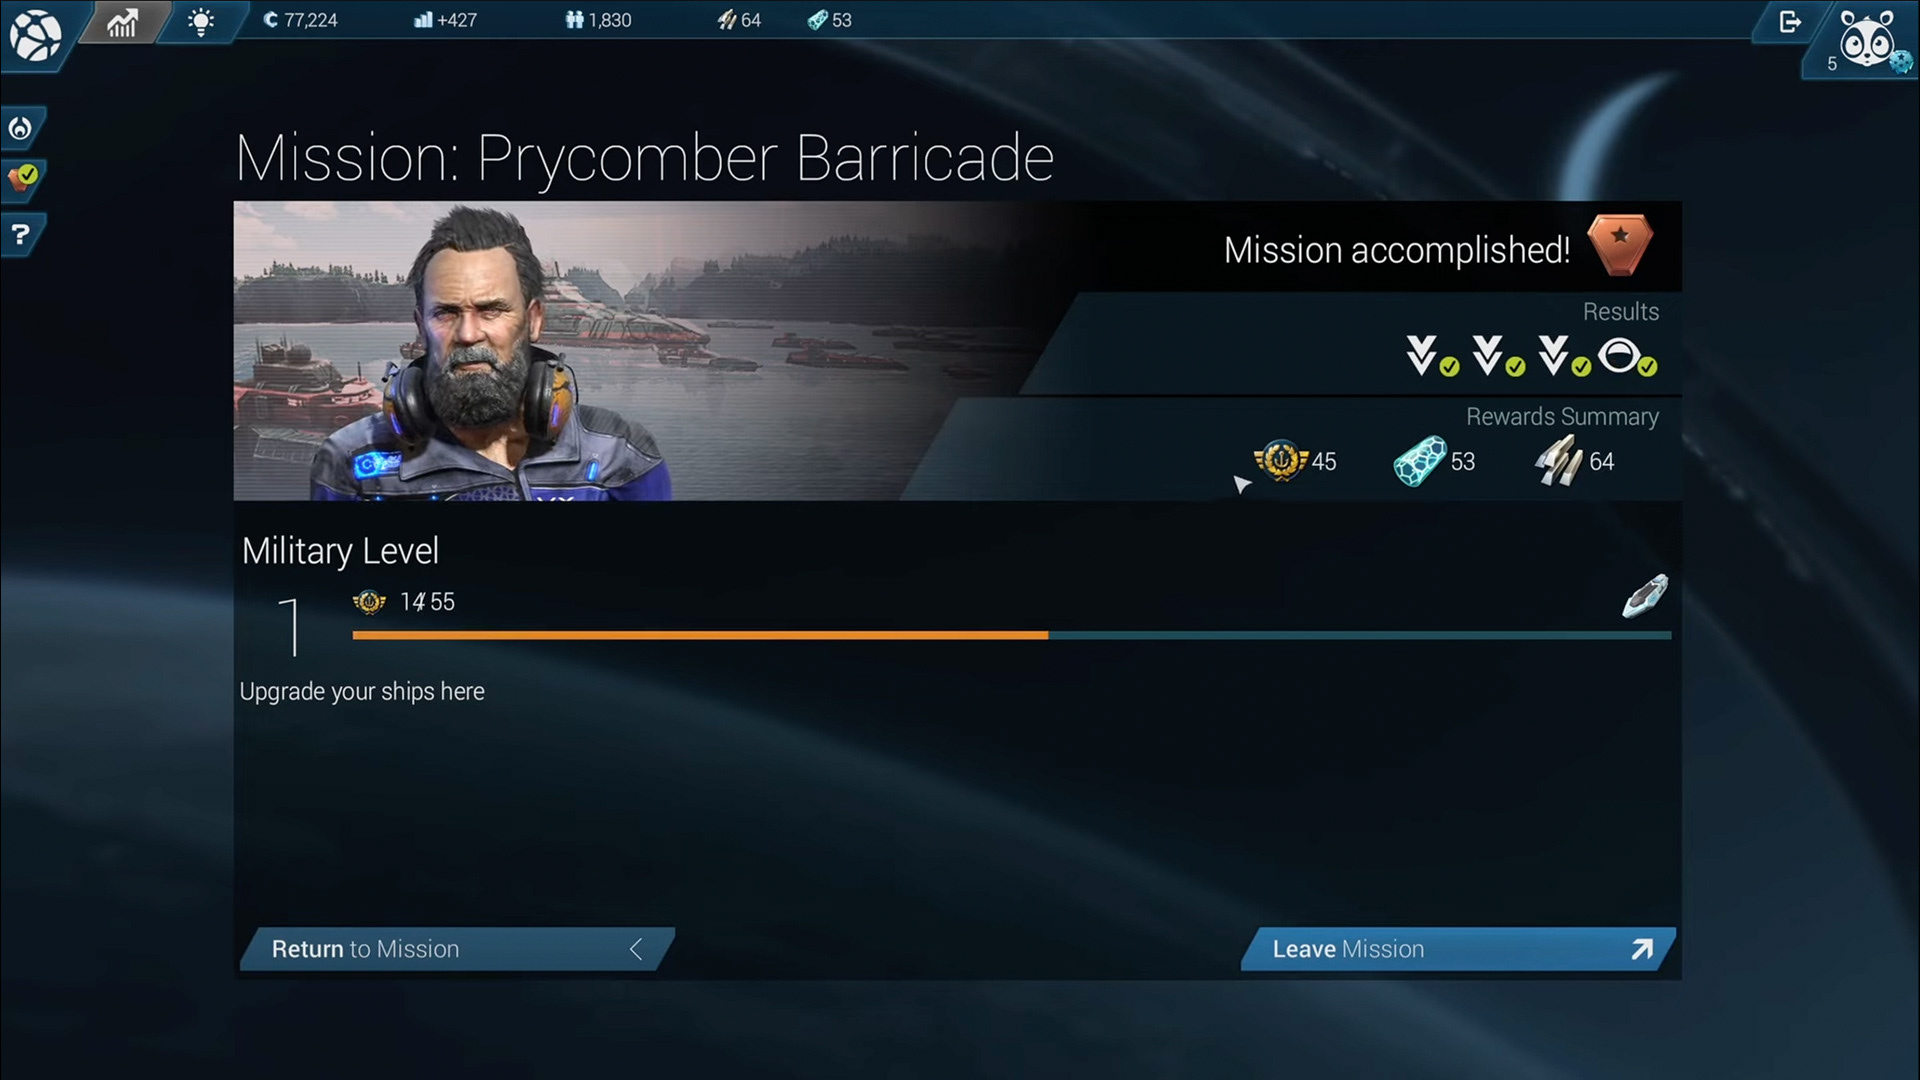Click the military experience reward 45
Viewport: 1920px width, 1080px height.
(x=1295, y=461)
